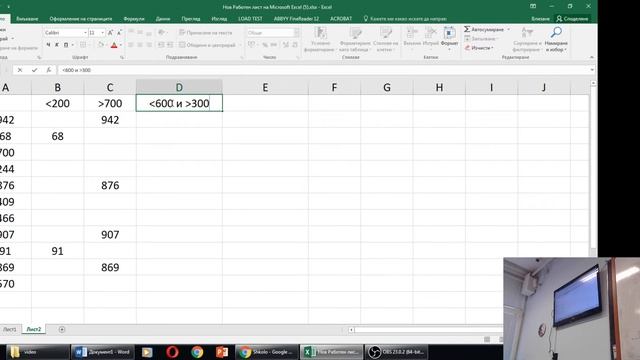Open PowerPoint from the taskbar
Image resolution: width=640 pixels, height=360 pixels.
point(222,351)
